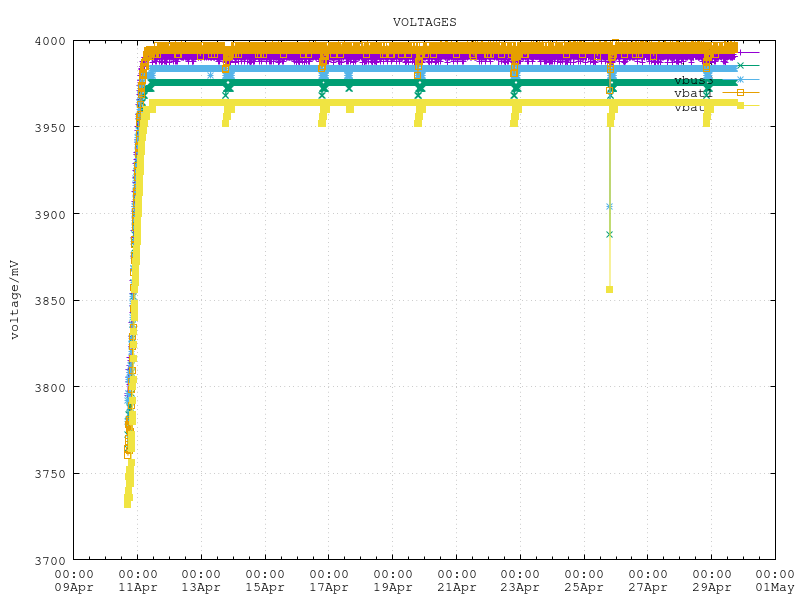Click the 09Apr x-axis date label
Image resolution: width=800 pixels, height=600 pixels.
pyautogui.click(x=74, y=588)
